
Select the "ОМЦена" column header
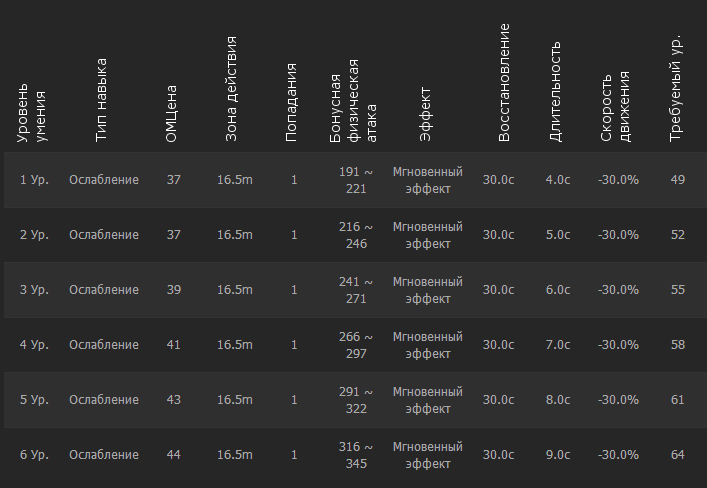(172, 112)
